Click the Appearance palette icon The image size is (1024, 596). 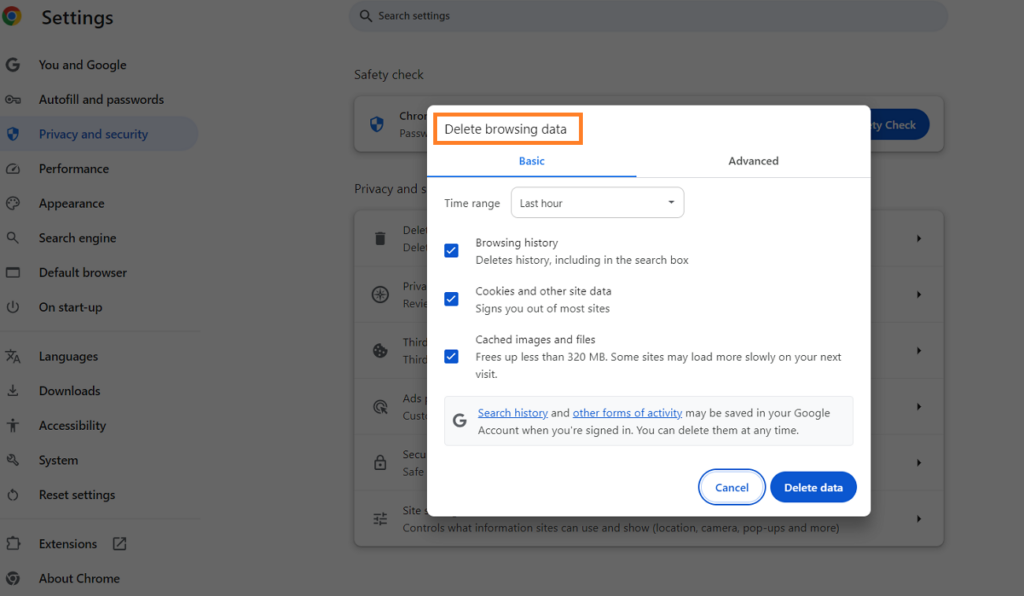[13, 203]
